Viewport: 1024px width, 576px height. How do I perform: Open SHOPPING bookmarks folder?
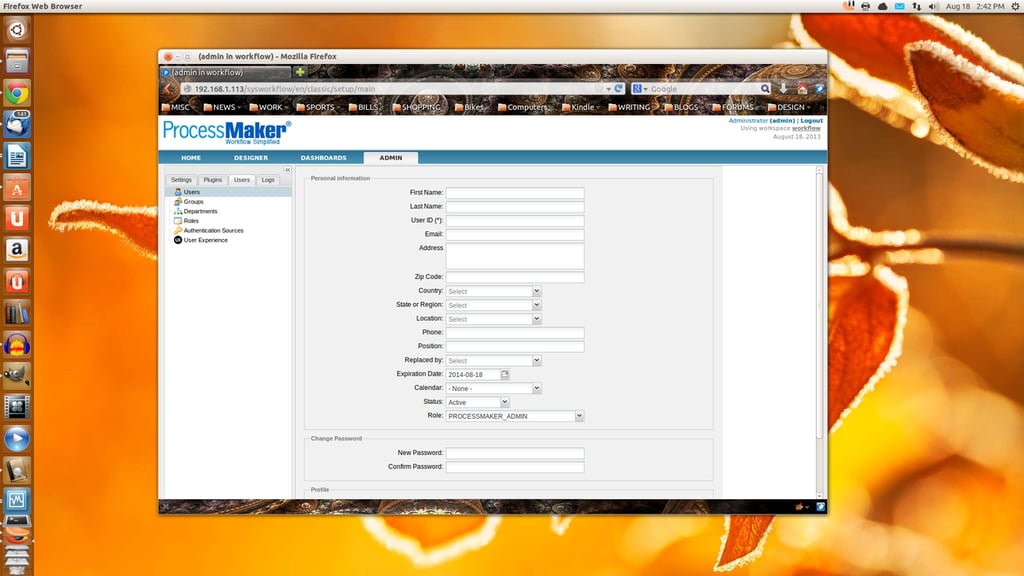[x=417, y=107]
